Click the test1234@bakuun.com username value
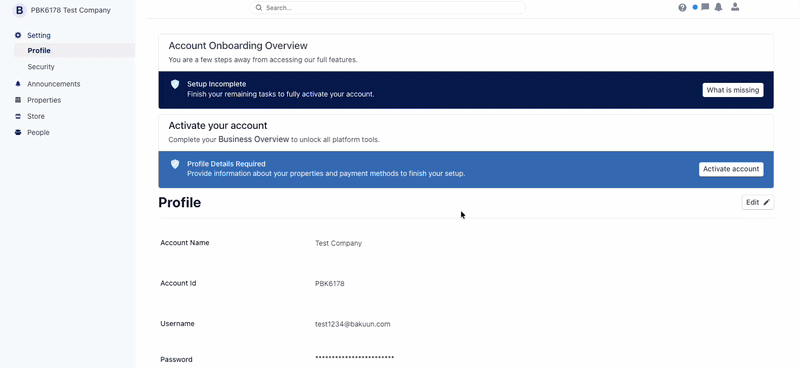 (353, 324)
